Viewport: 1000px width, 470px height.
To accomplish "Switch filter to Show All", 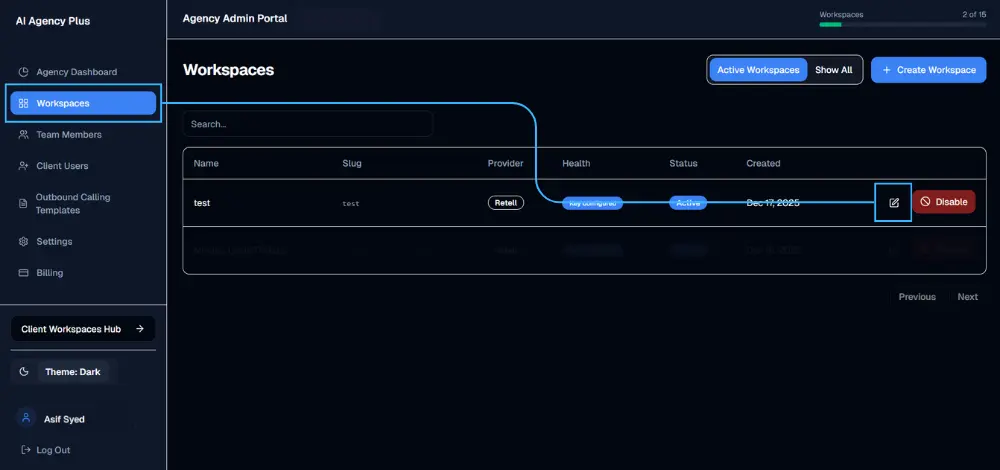I will [x=834, y=70].
